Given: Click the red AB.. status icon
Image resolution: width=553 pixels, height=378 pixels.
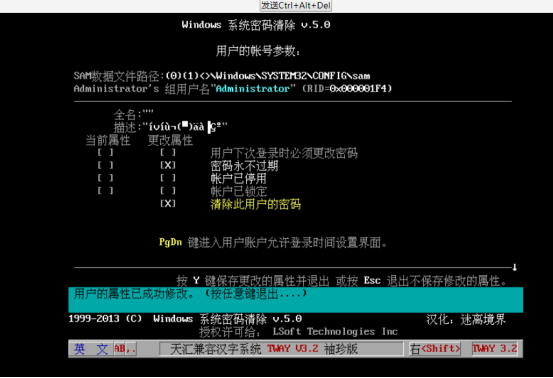Looking at the screenshot, I should pyautogui.click(x=125, y=349).
